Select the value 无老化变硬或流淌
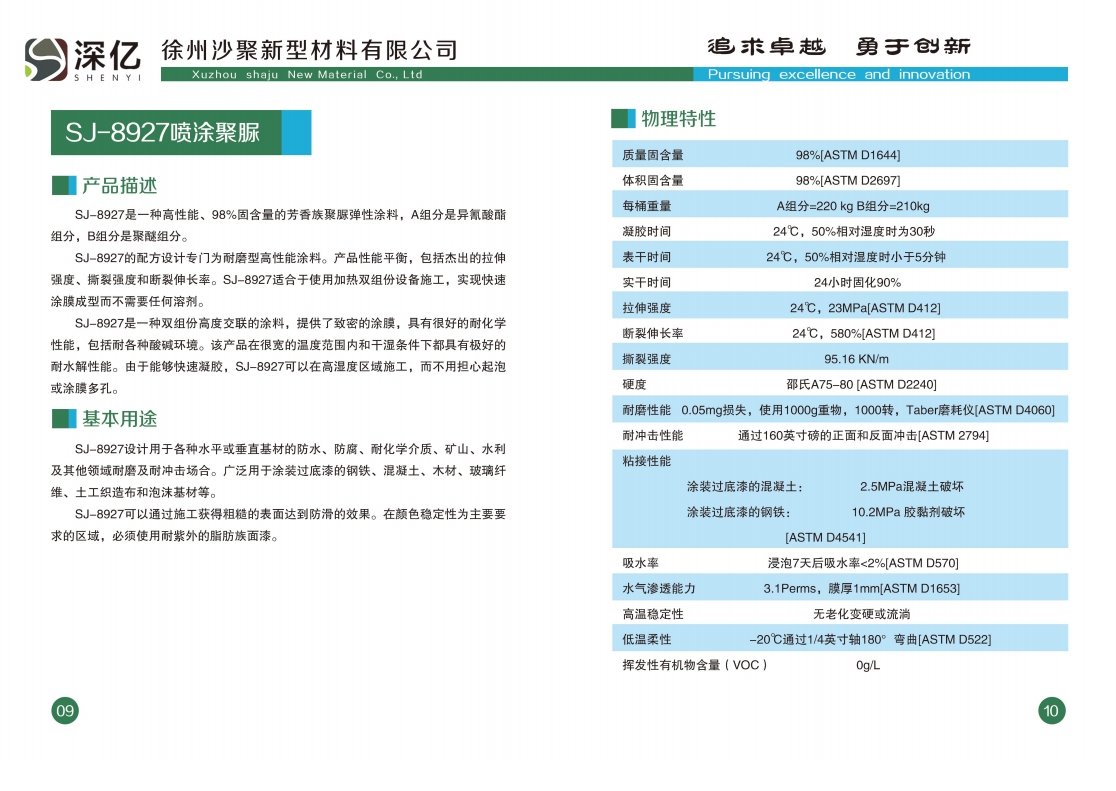 [861, 614]
